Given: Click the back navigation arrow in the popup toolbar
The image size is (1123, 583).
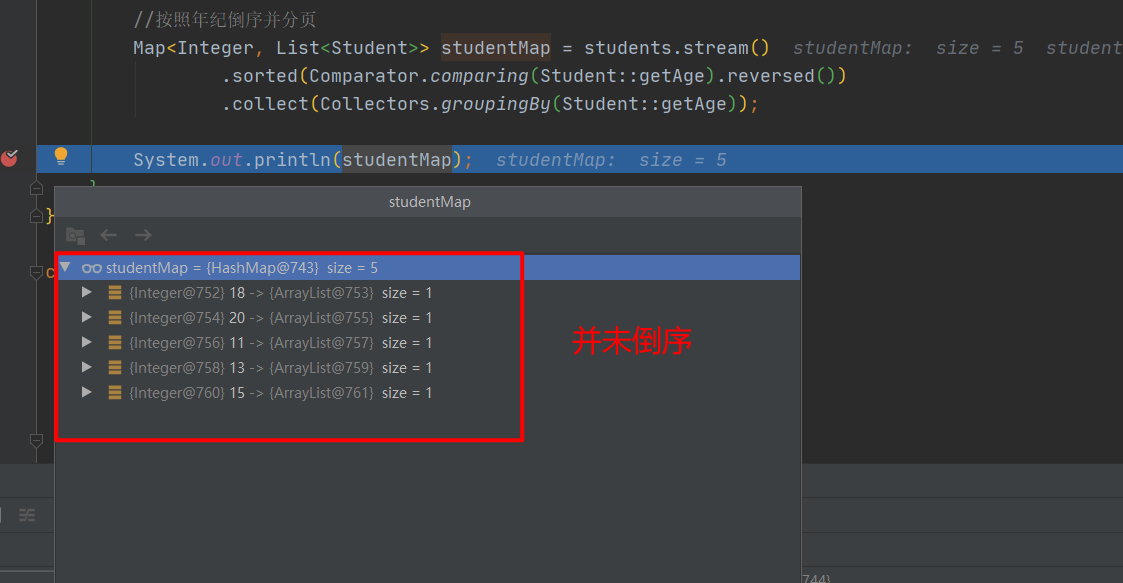Looking at the screenshot, I should tap(109, 235).
